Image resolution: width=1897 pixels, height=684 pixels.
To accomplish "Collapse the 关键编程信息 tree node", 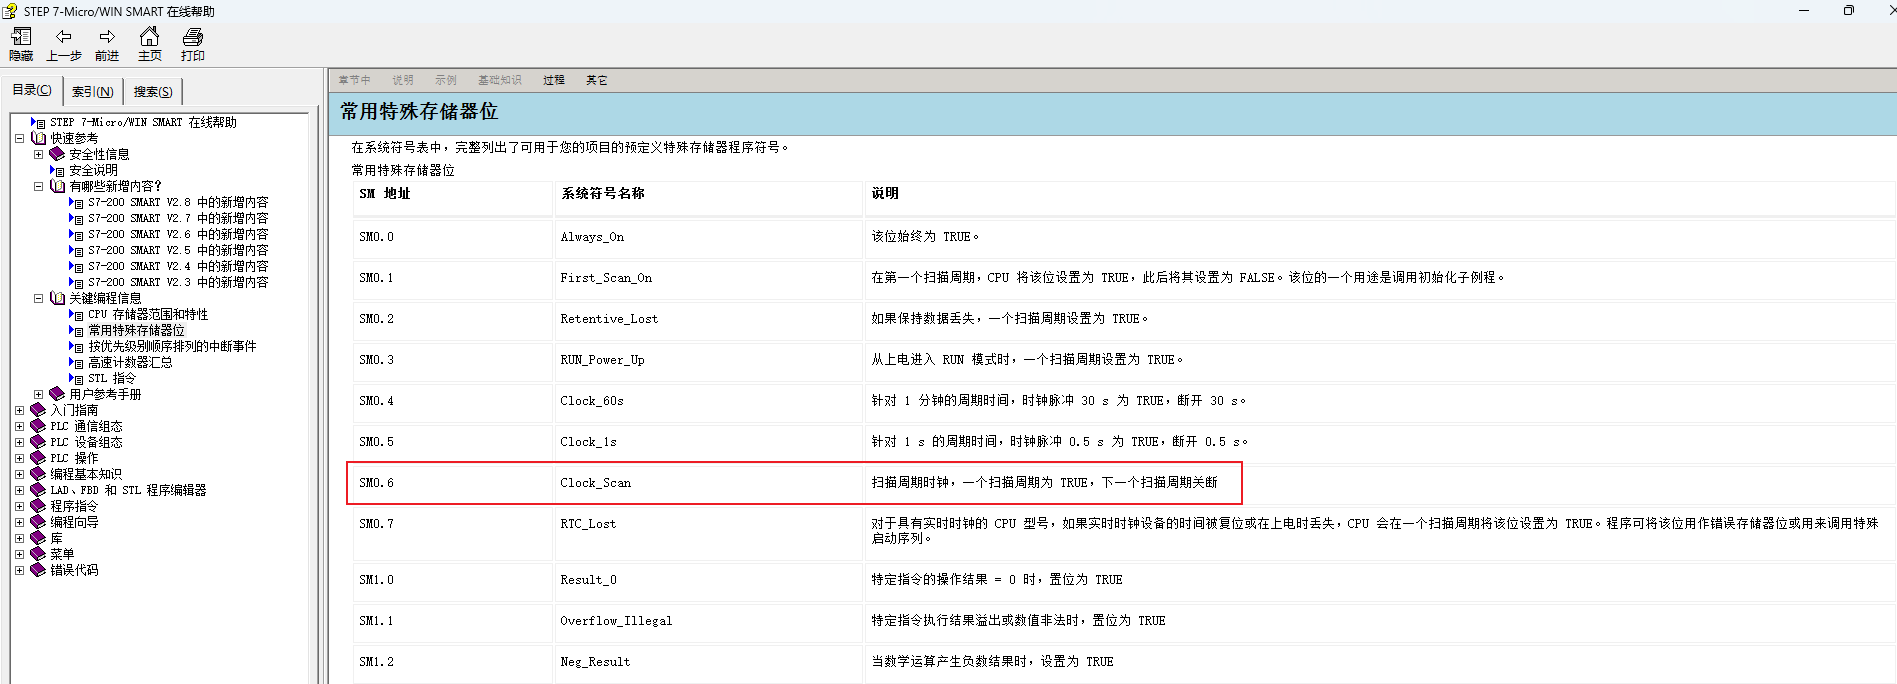I will 38,298.
